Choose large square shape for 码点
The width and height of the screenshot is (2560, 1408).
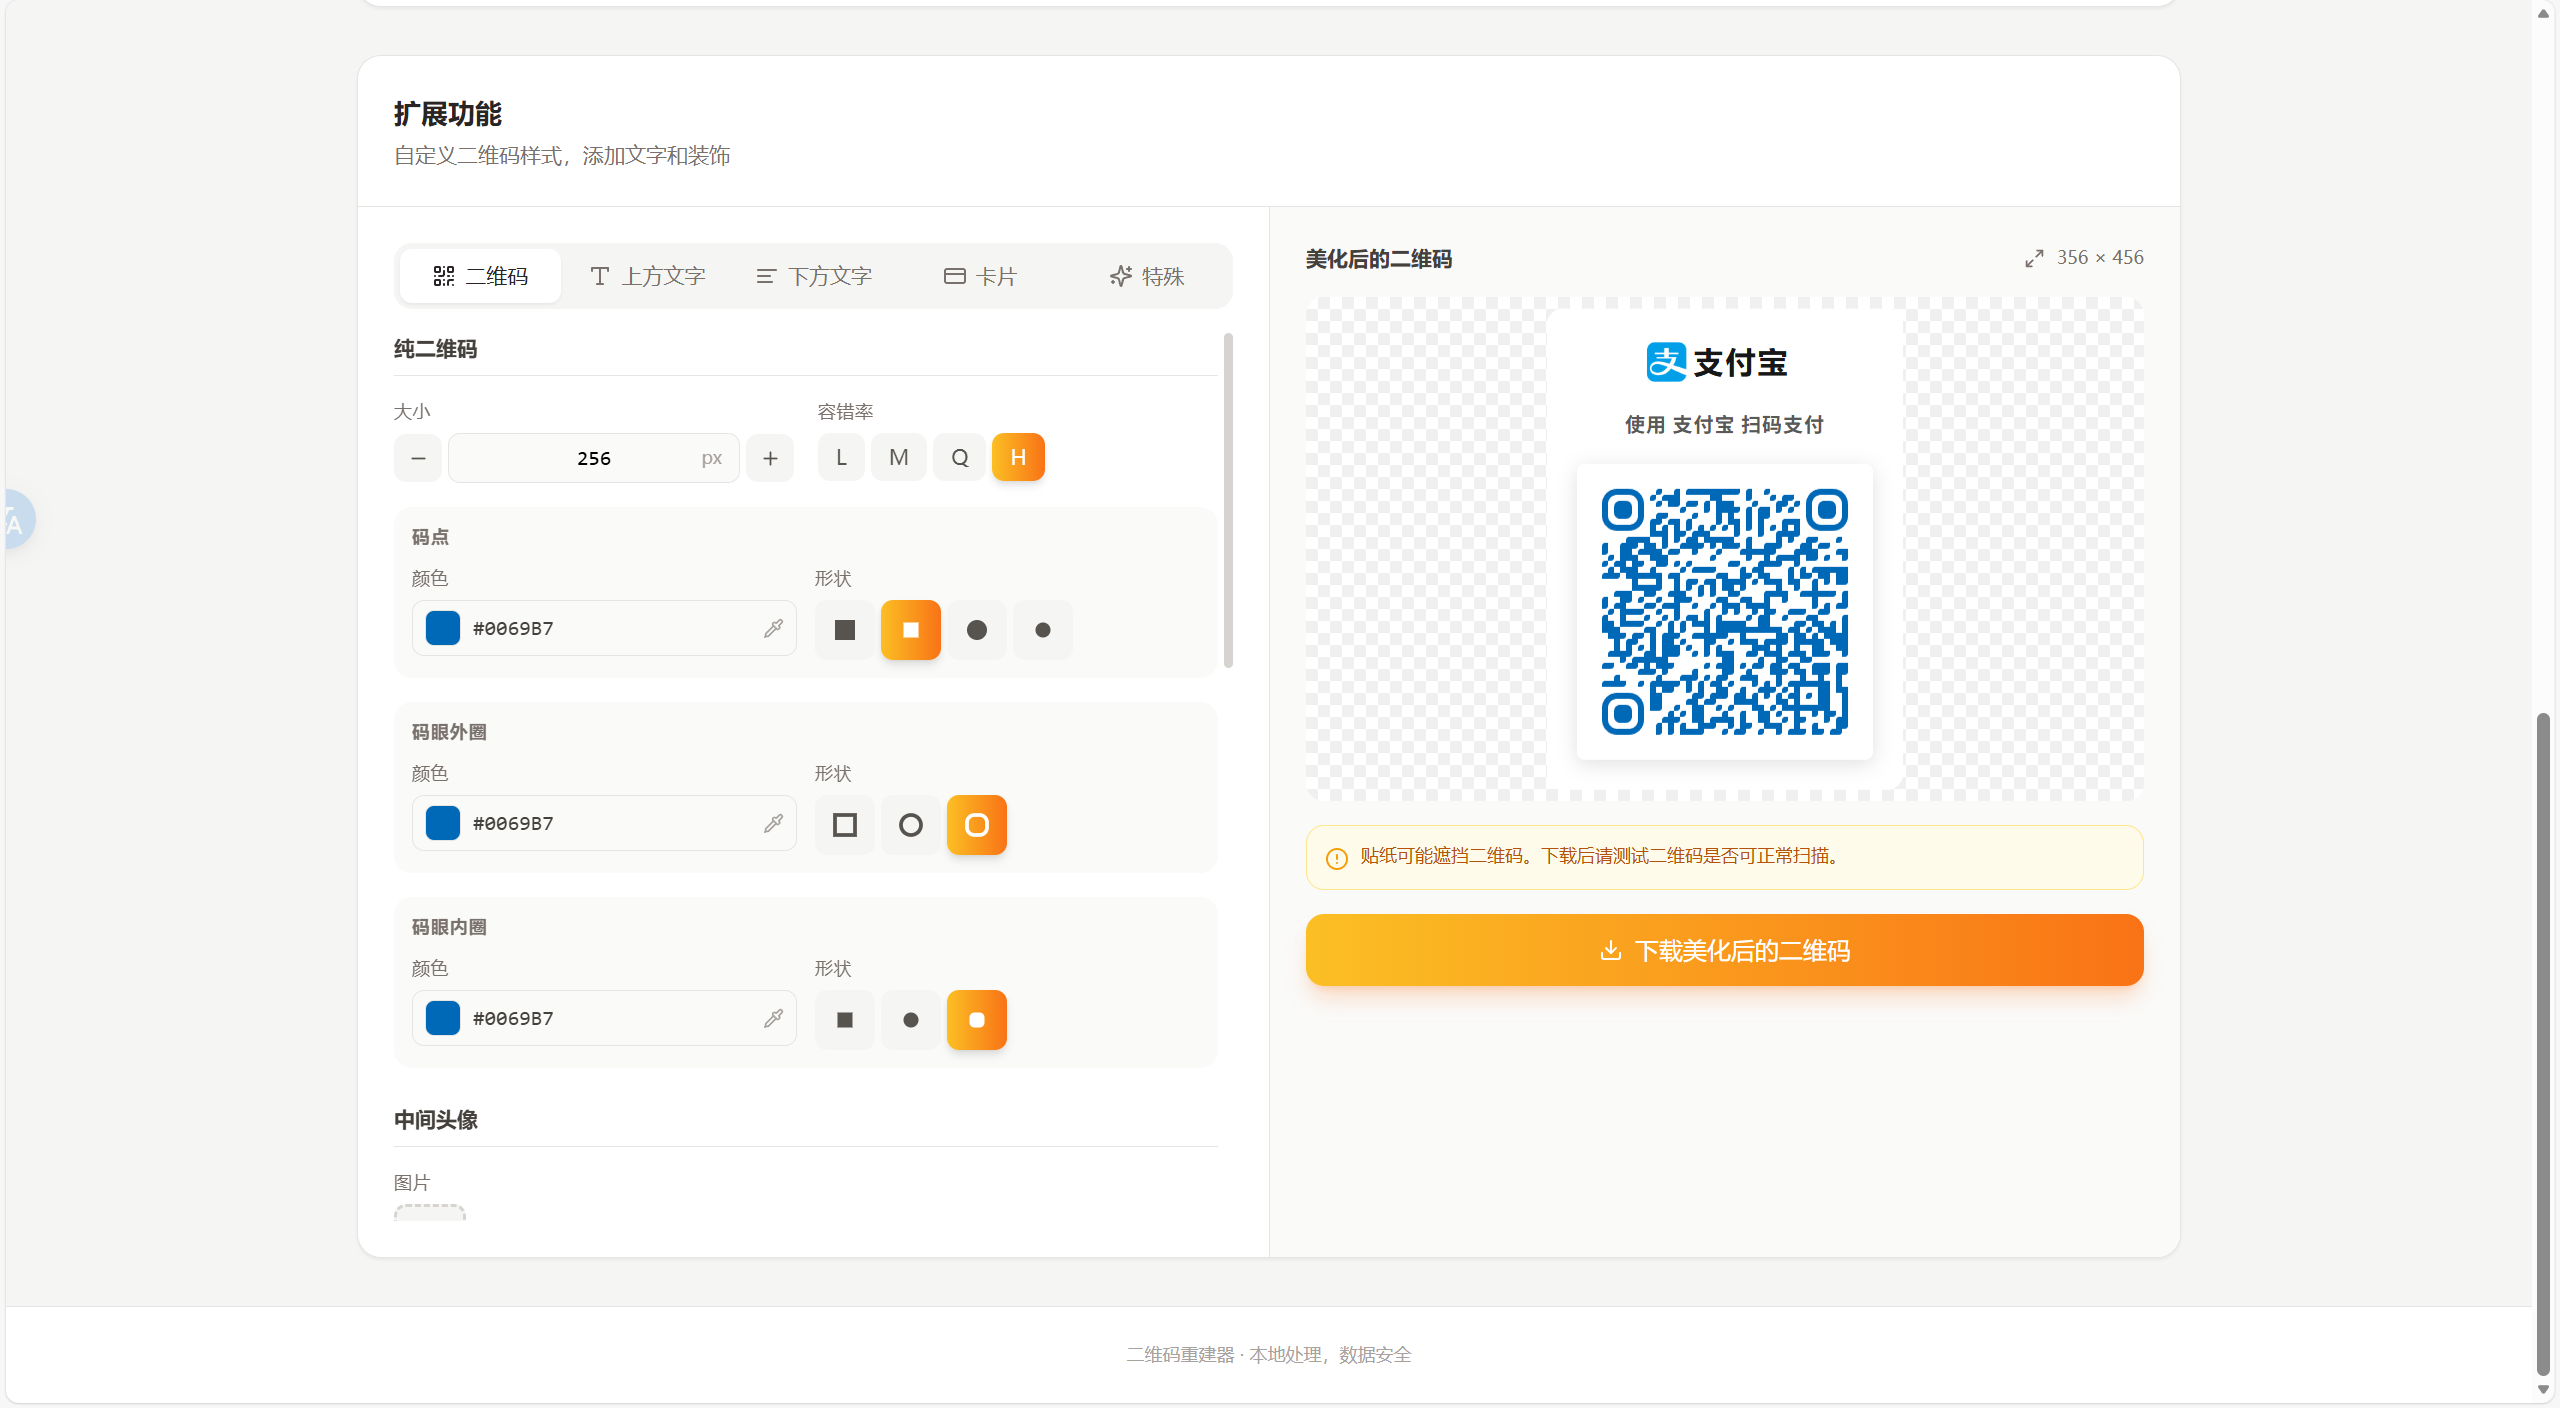(x=845, y=630)
